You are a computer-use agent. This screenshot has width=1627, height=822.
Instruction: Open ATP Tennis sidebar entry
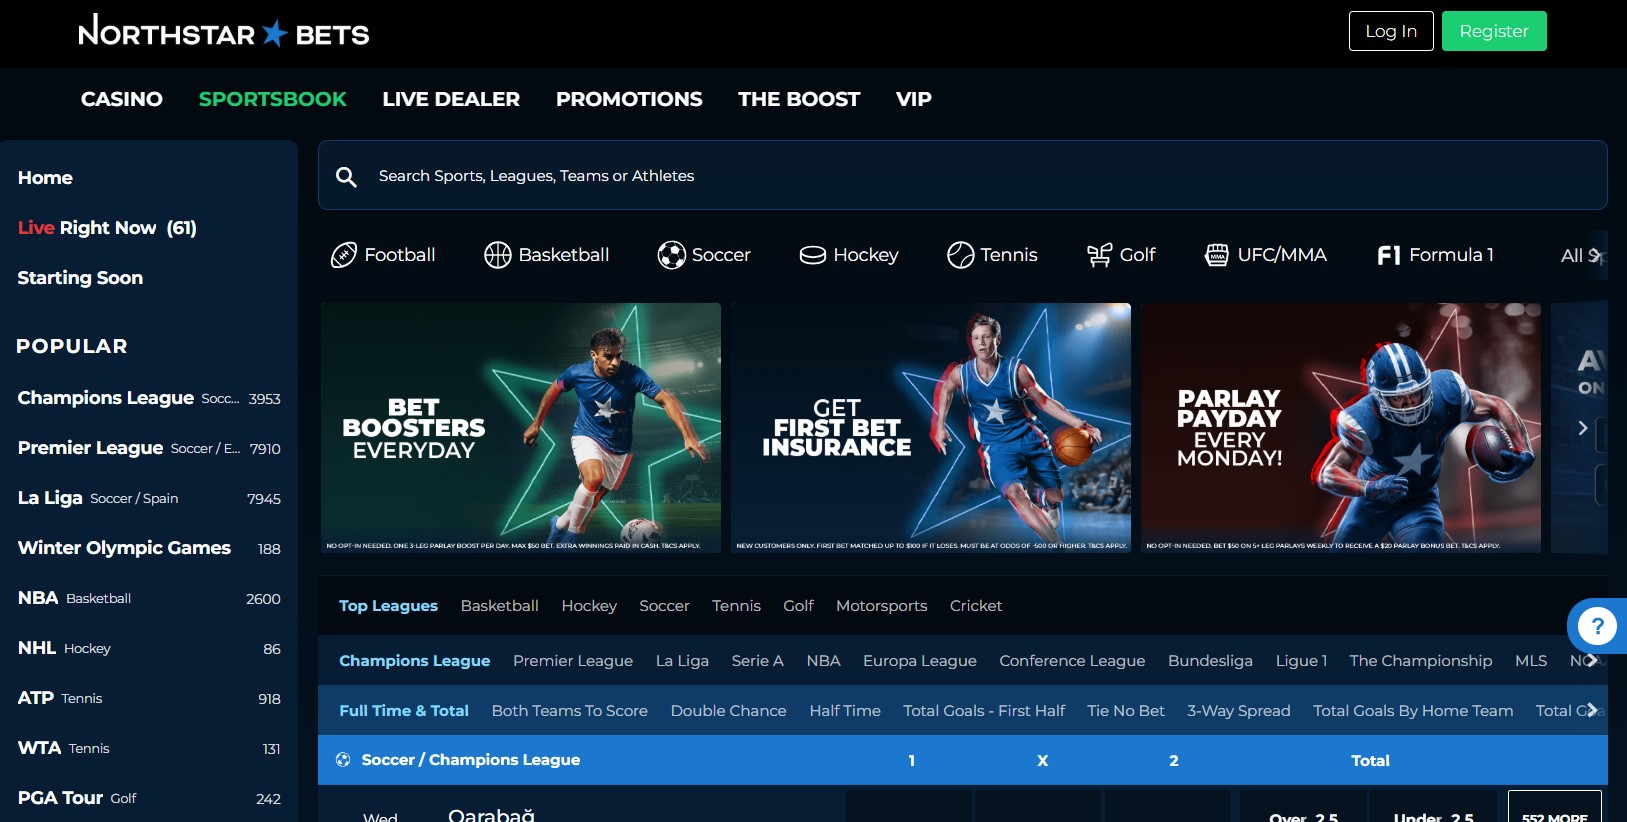point(149,698)
